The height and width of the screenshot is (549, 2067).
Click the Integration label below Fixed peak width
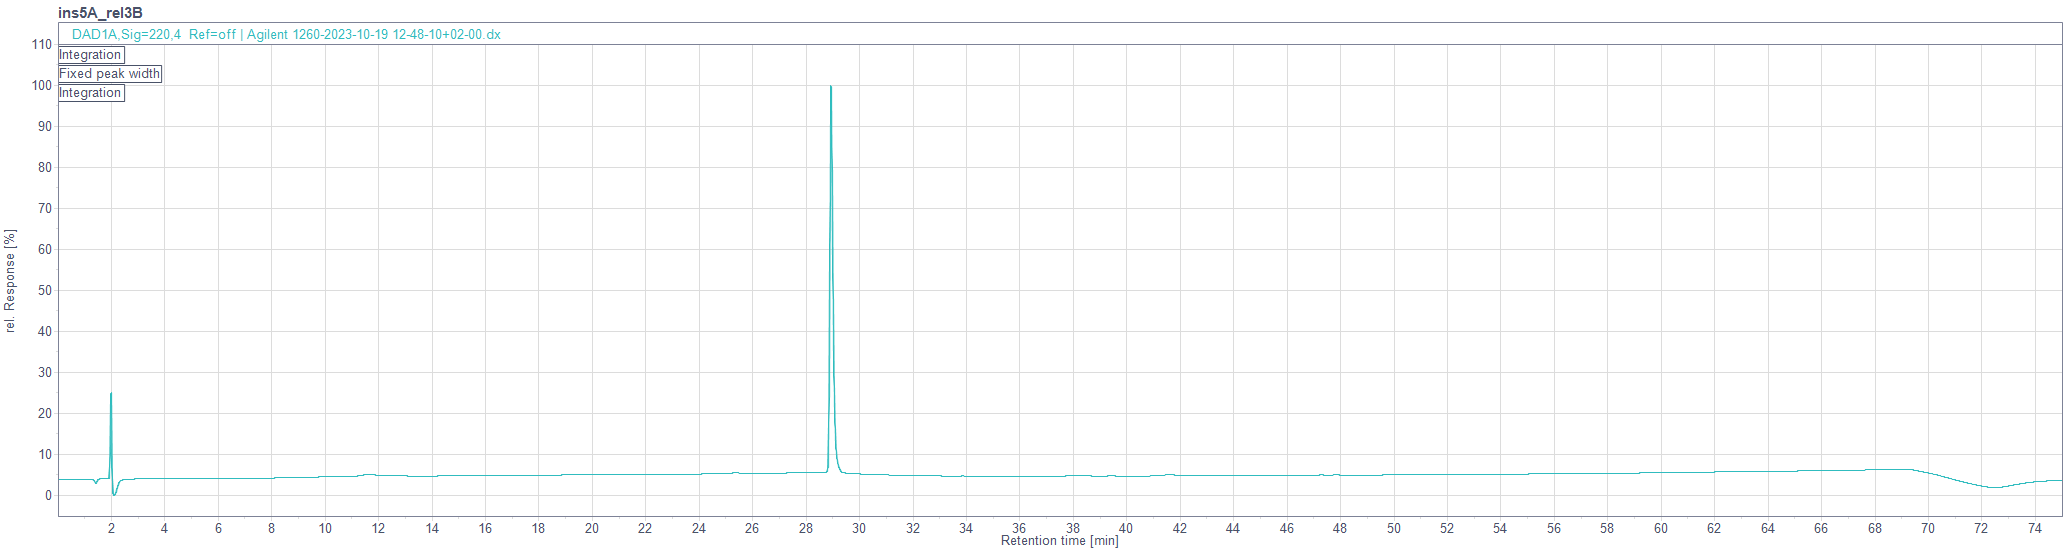point(91,93)
